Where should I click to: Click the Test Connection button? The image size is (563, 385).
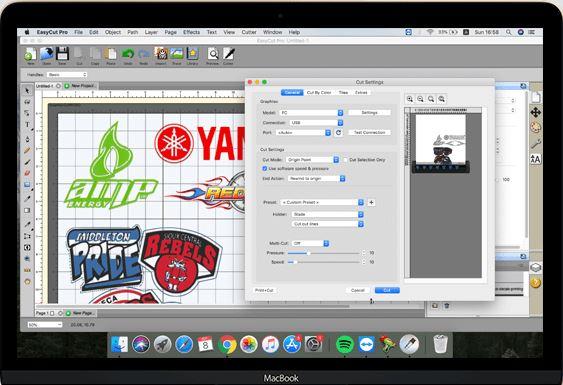369,133
